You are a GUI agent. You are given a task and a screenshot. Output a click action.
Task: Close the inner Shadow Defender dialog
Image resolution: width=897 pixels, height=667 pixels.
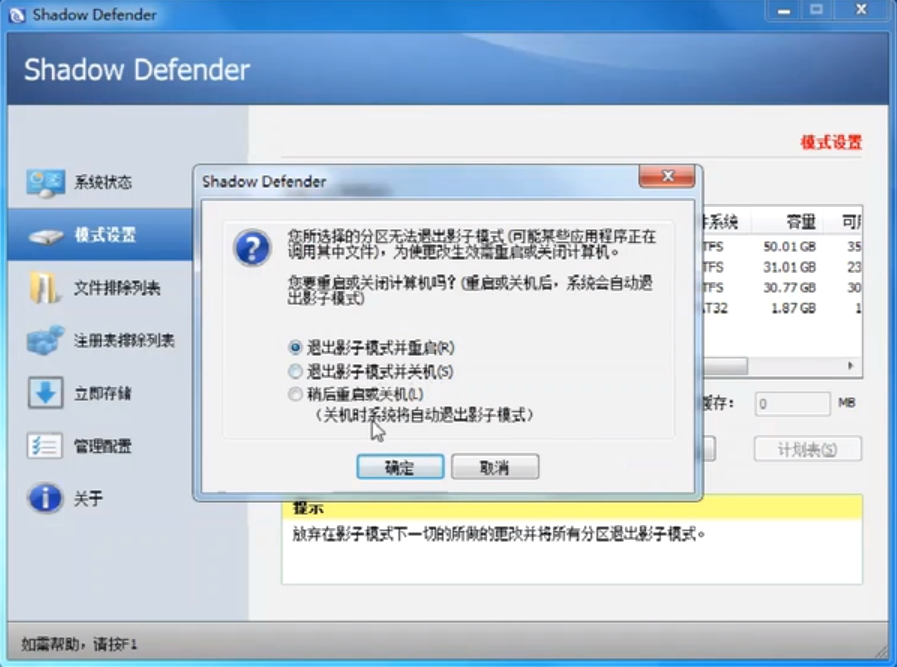(x=667, y=176)
